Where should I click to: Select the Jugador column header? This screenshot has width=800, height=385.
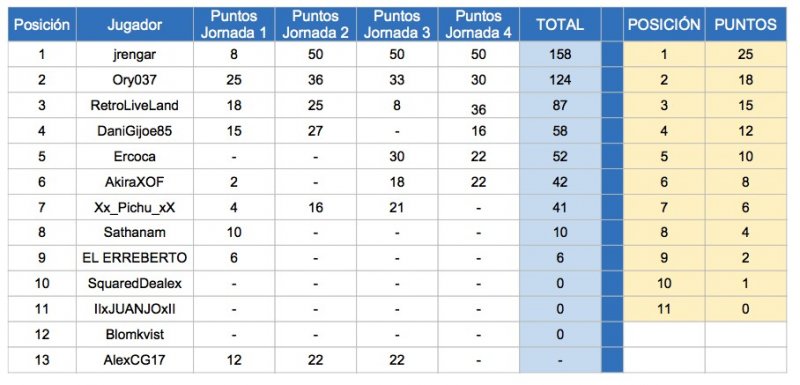pos(135,24)
